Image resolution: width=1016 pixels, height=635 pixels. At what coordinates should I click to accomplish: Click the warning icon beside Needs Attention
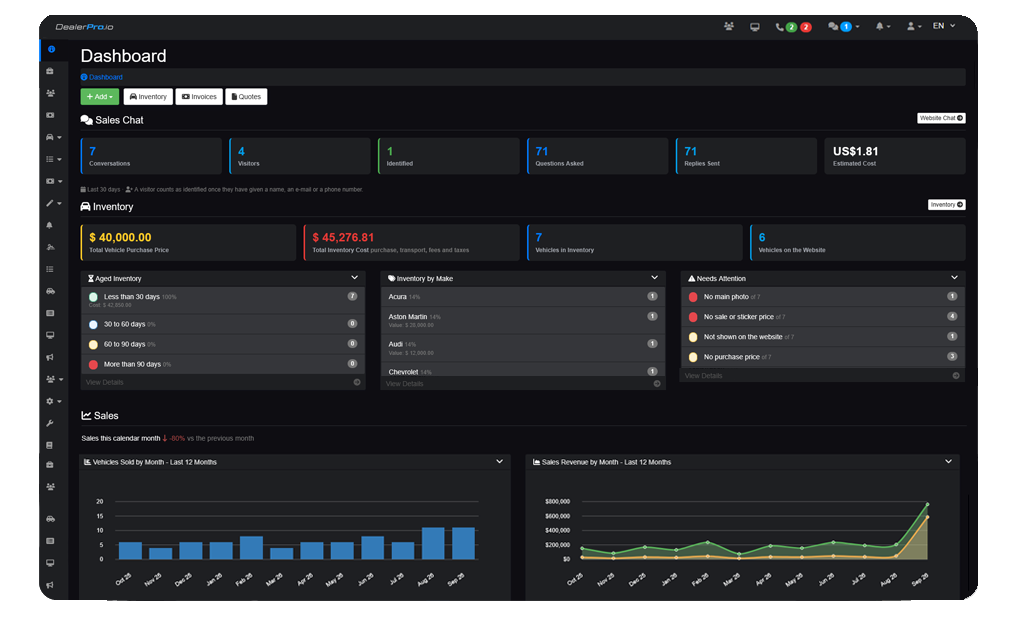tap(691, 279)
